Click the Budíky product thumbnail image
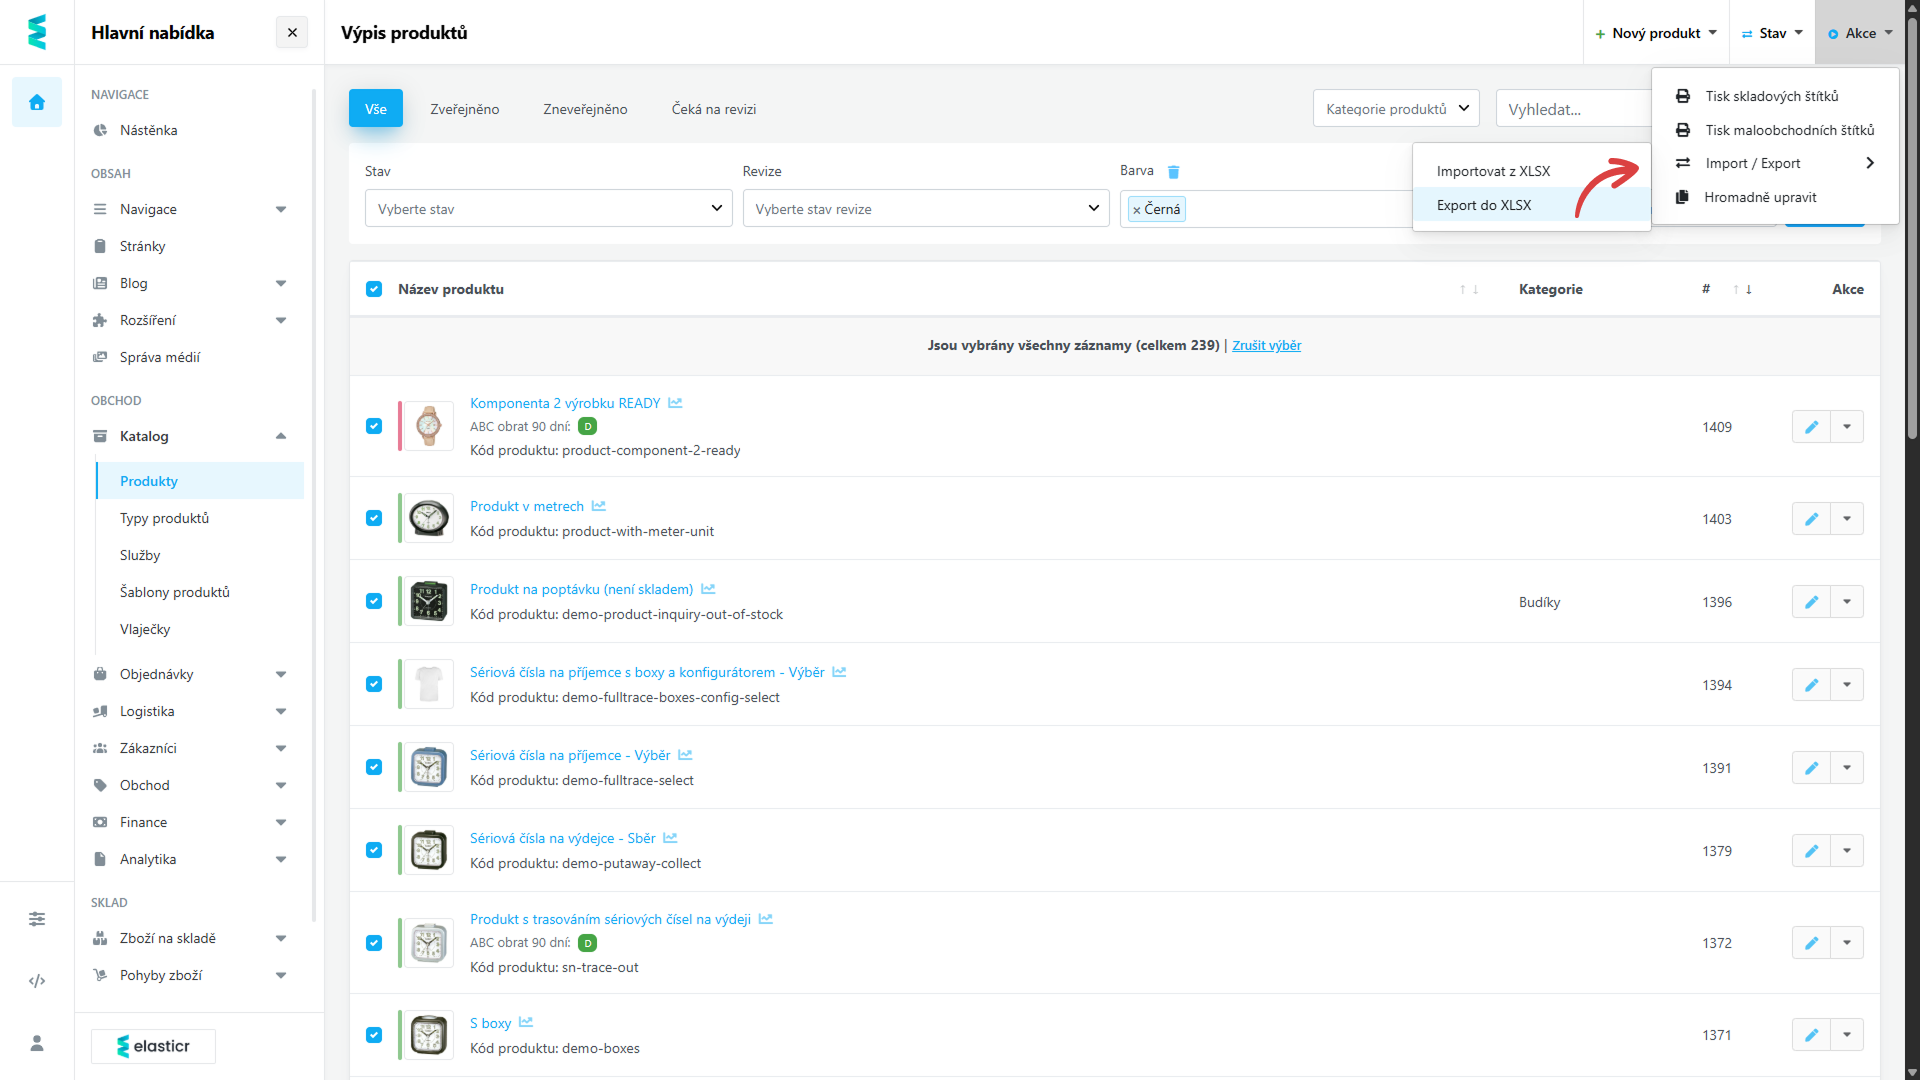1920x1080 pixels. (x=429, y=601)
